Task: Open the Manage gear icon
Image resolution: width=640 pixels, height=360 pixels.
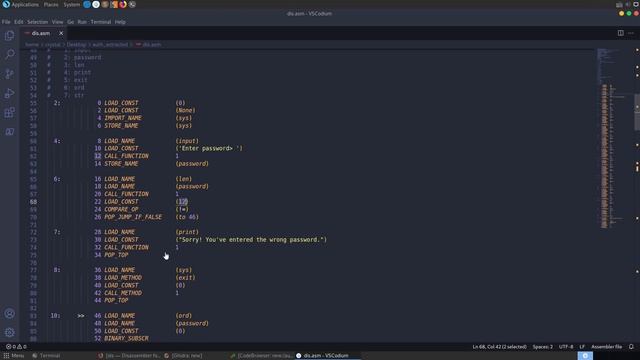Action: coord(9,332)
